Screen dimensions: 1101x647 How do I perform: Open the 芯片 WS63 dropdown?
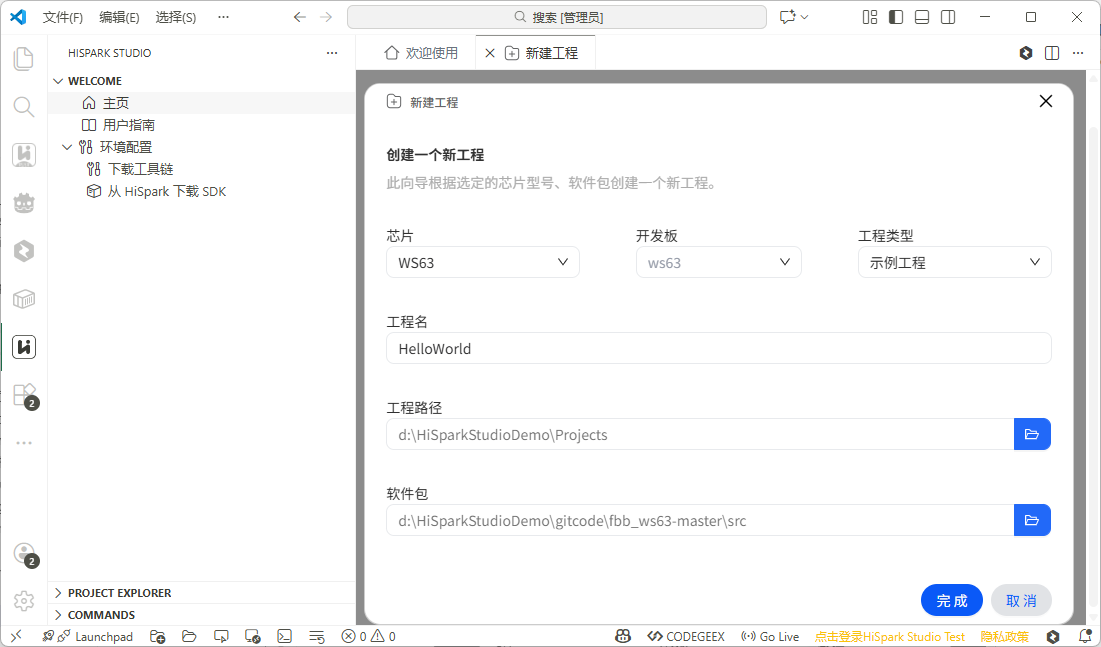(x=482, y=262)
